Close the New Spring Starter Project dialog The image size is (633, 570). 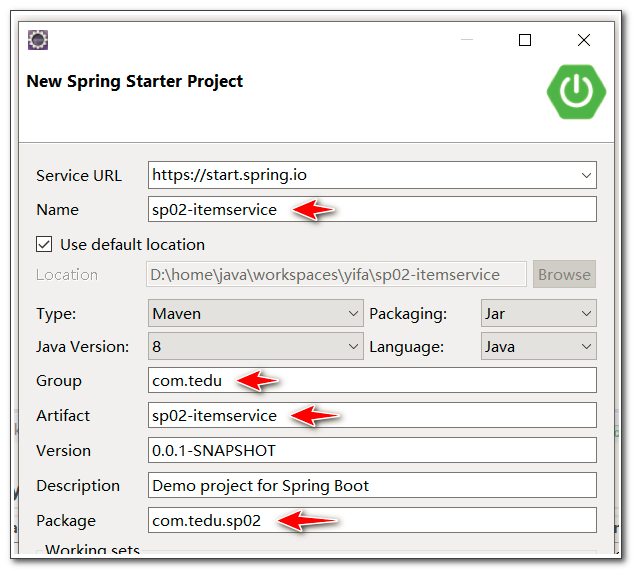(x=584, y=40)
